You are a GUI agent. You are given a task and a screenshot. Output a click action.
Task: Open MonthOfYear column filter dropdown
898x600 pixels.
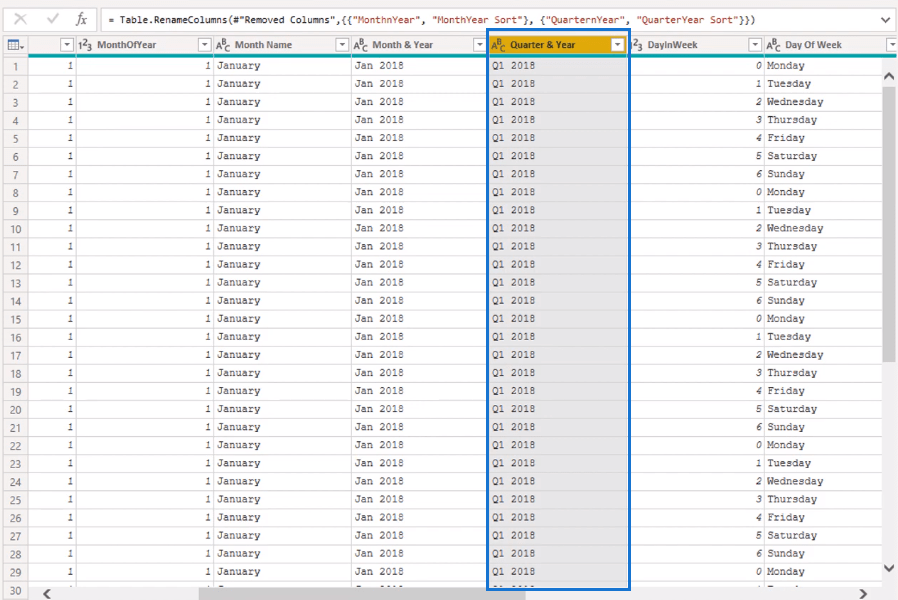tap(204, 45)
